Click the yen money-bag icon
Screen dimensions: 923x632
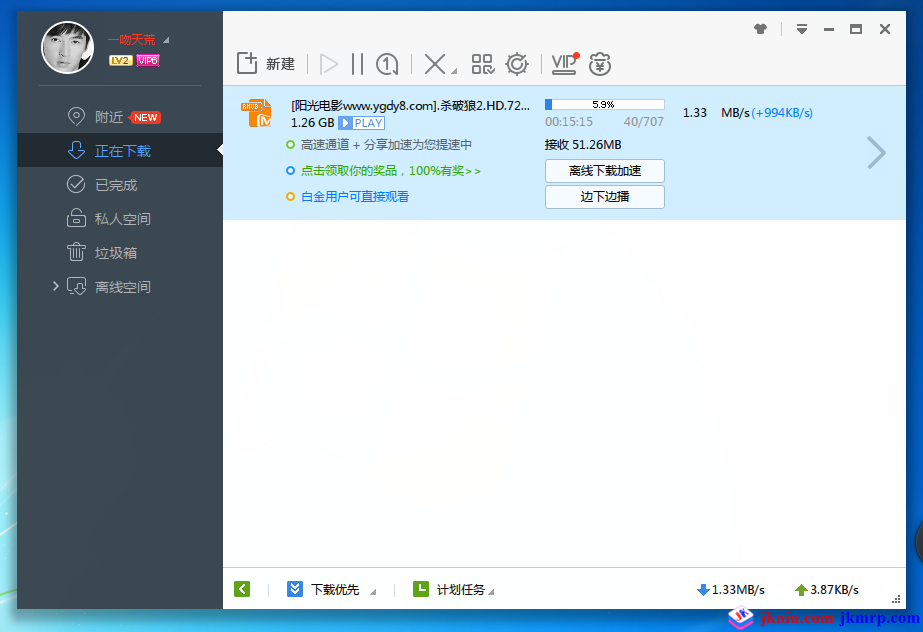coord(600,64)
